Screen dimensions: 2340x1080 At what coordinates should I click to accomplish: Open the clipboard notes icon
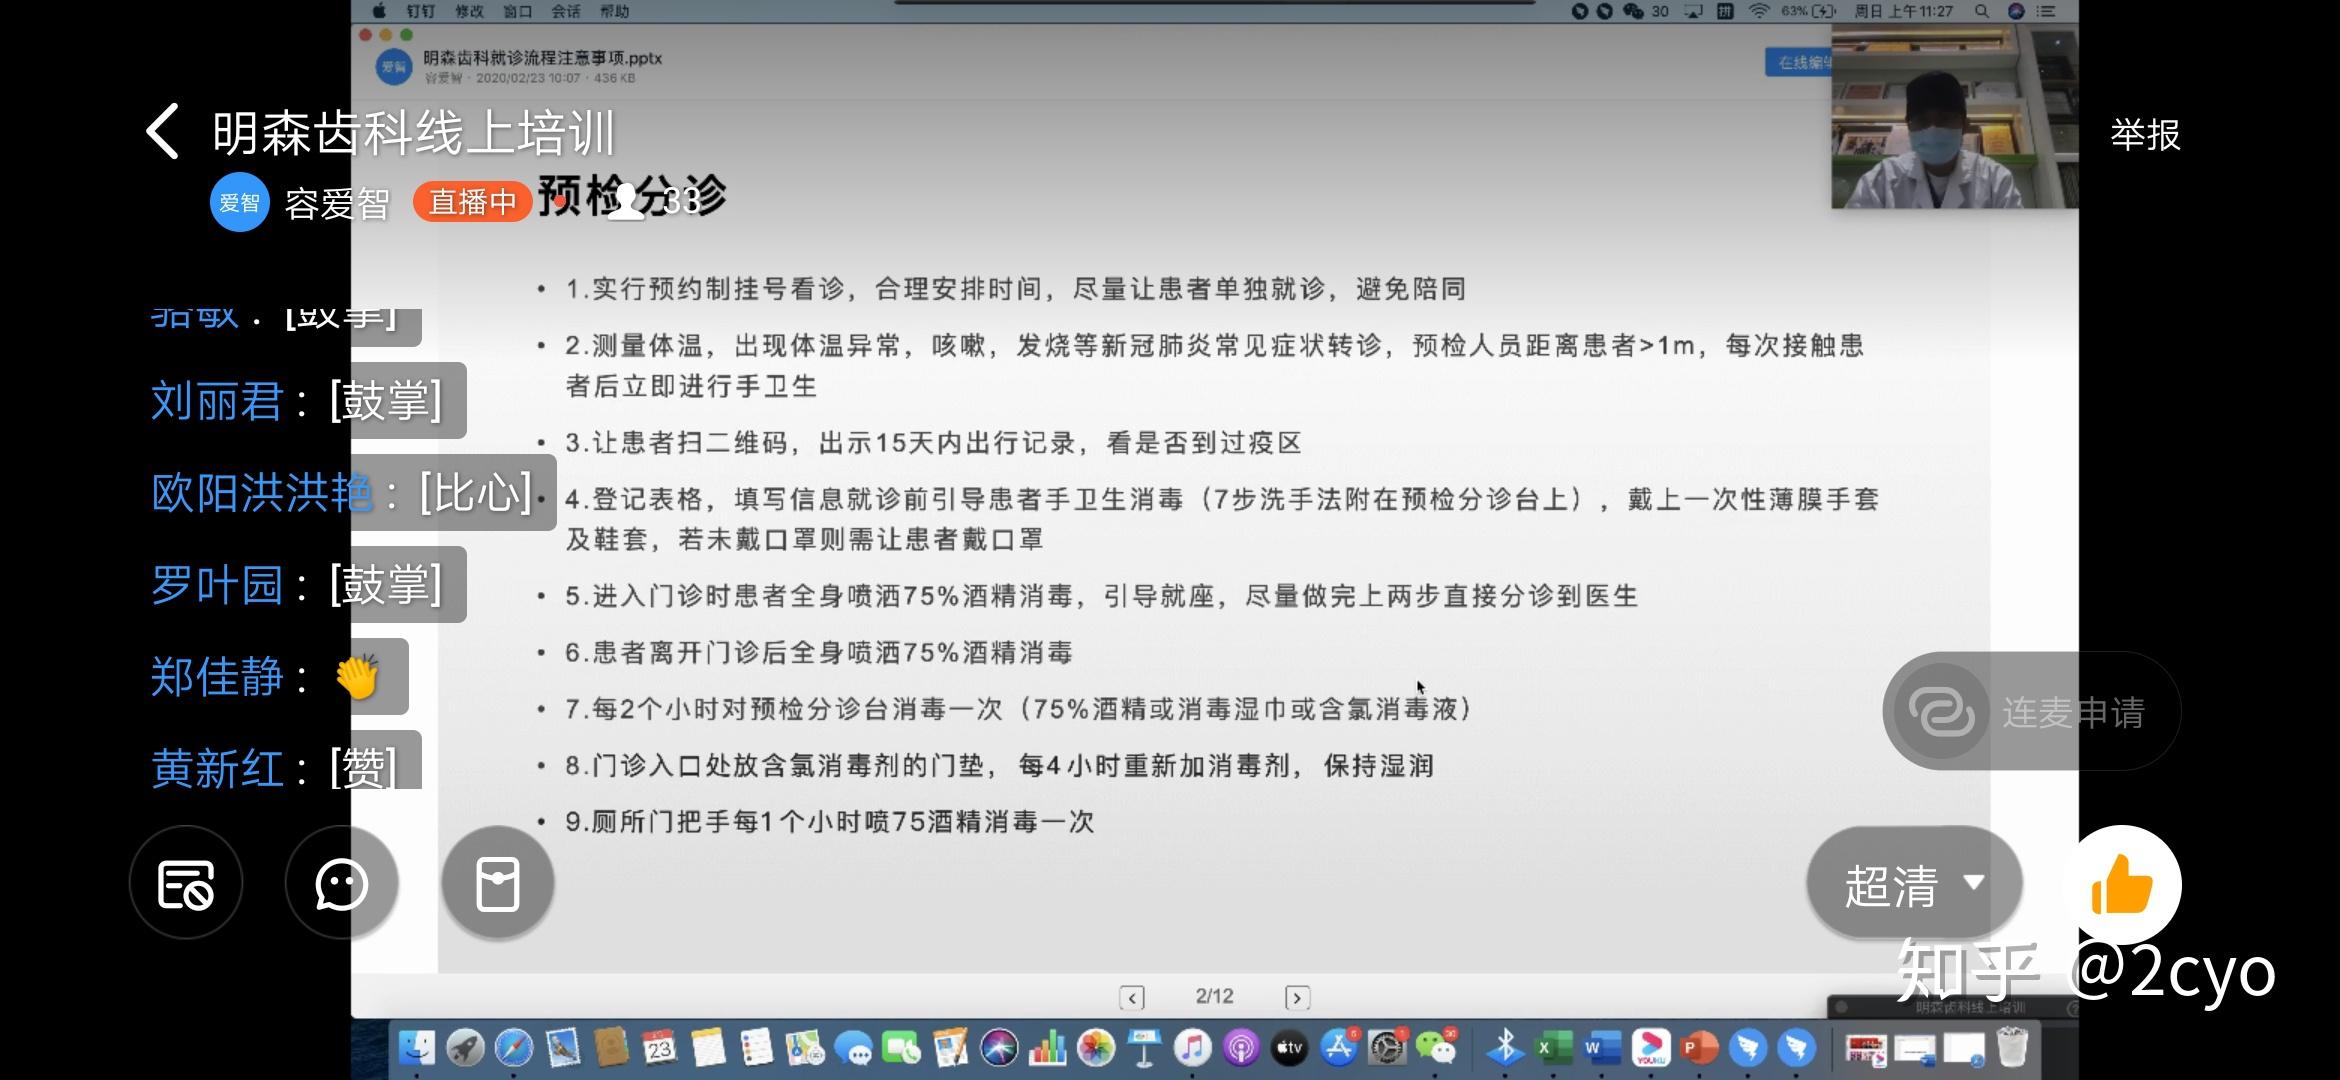pos(497,884)
